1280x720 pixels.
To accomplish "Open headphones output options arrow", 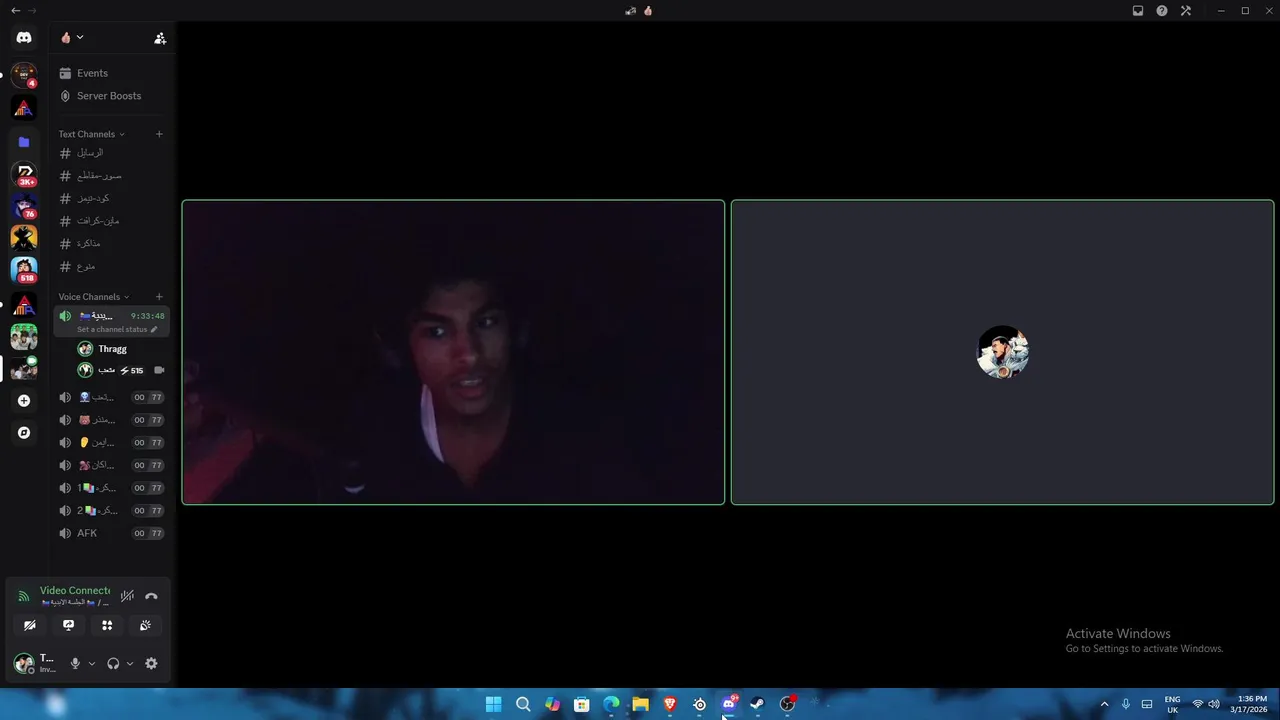I will pyautogui.click(x=129, y=663).
